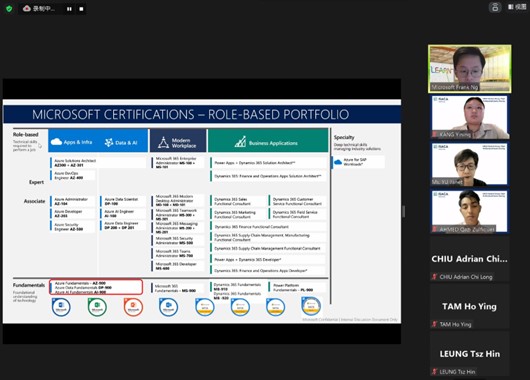The width and height of the screenshot is (530, 380).
Task: Click muted mic icon beside LEUNG Tsz Hin
Action: click(x=434, y=372)
